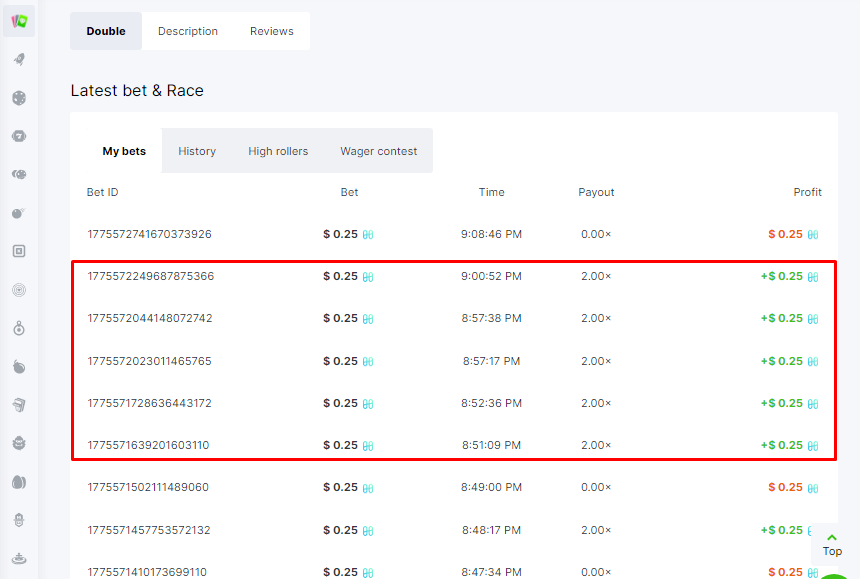Image resolution: width=860 pixels, height=579 pixels.
Task: Show the High rollers tab
Action: (278, 151)
